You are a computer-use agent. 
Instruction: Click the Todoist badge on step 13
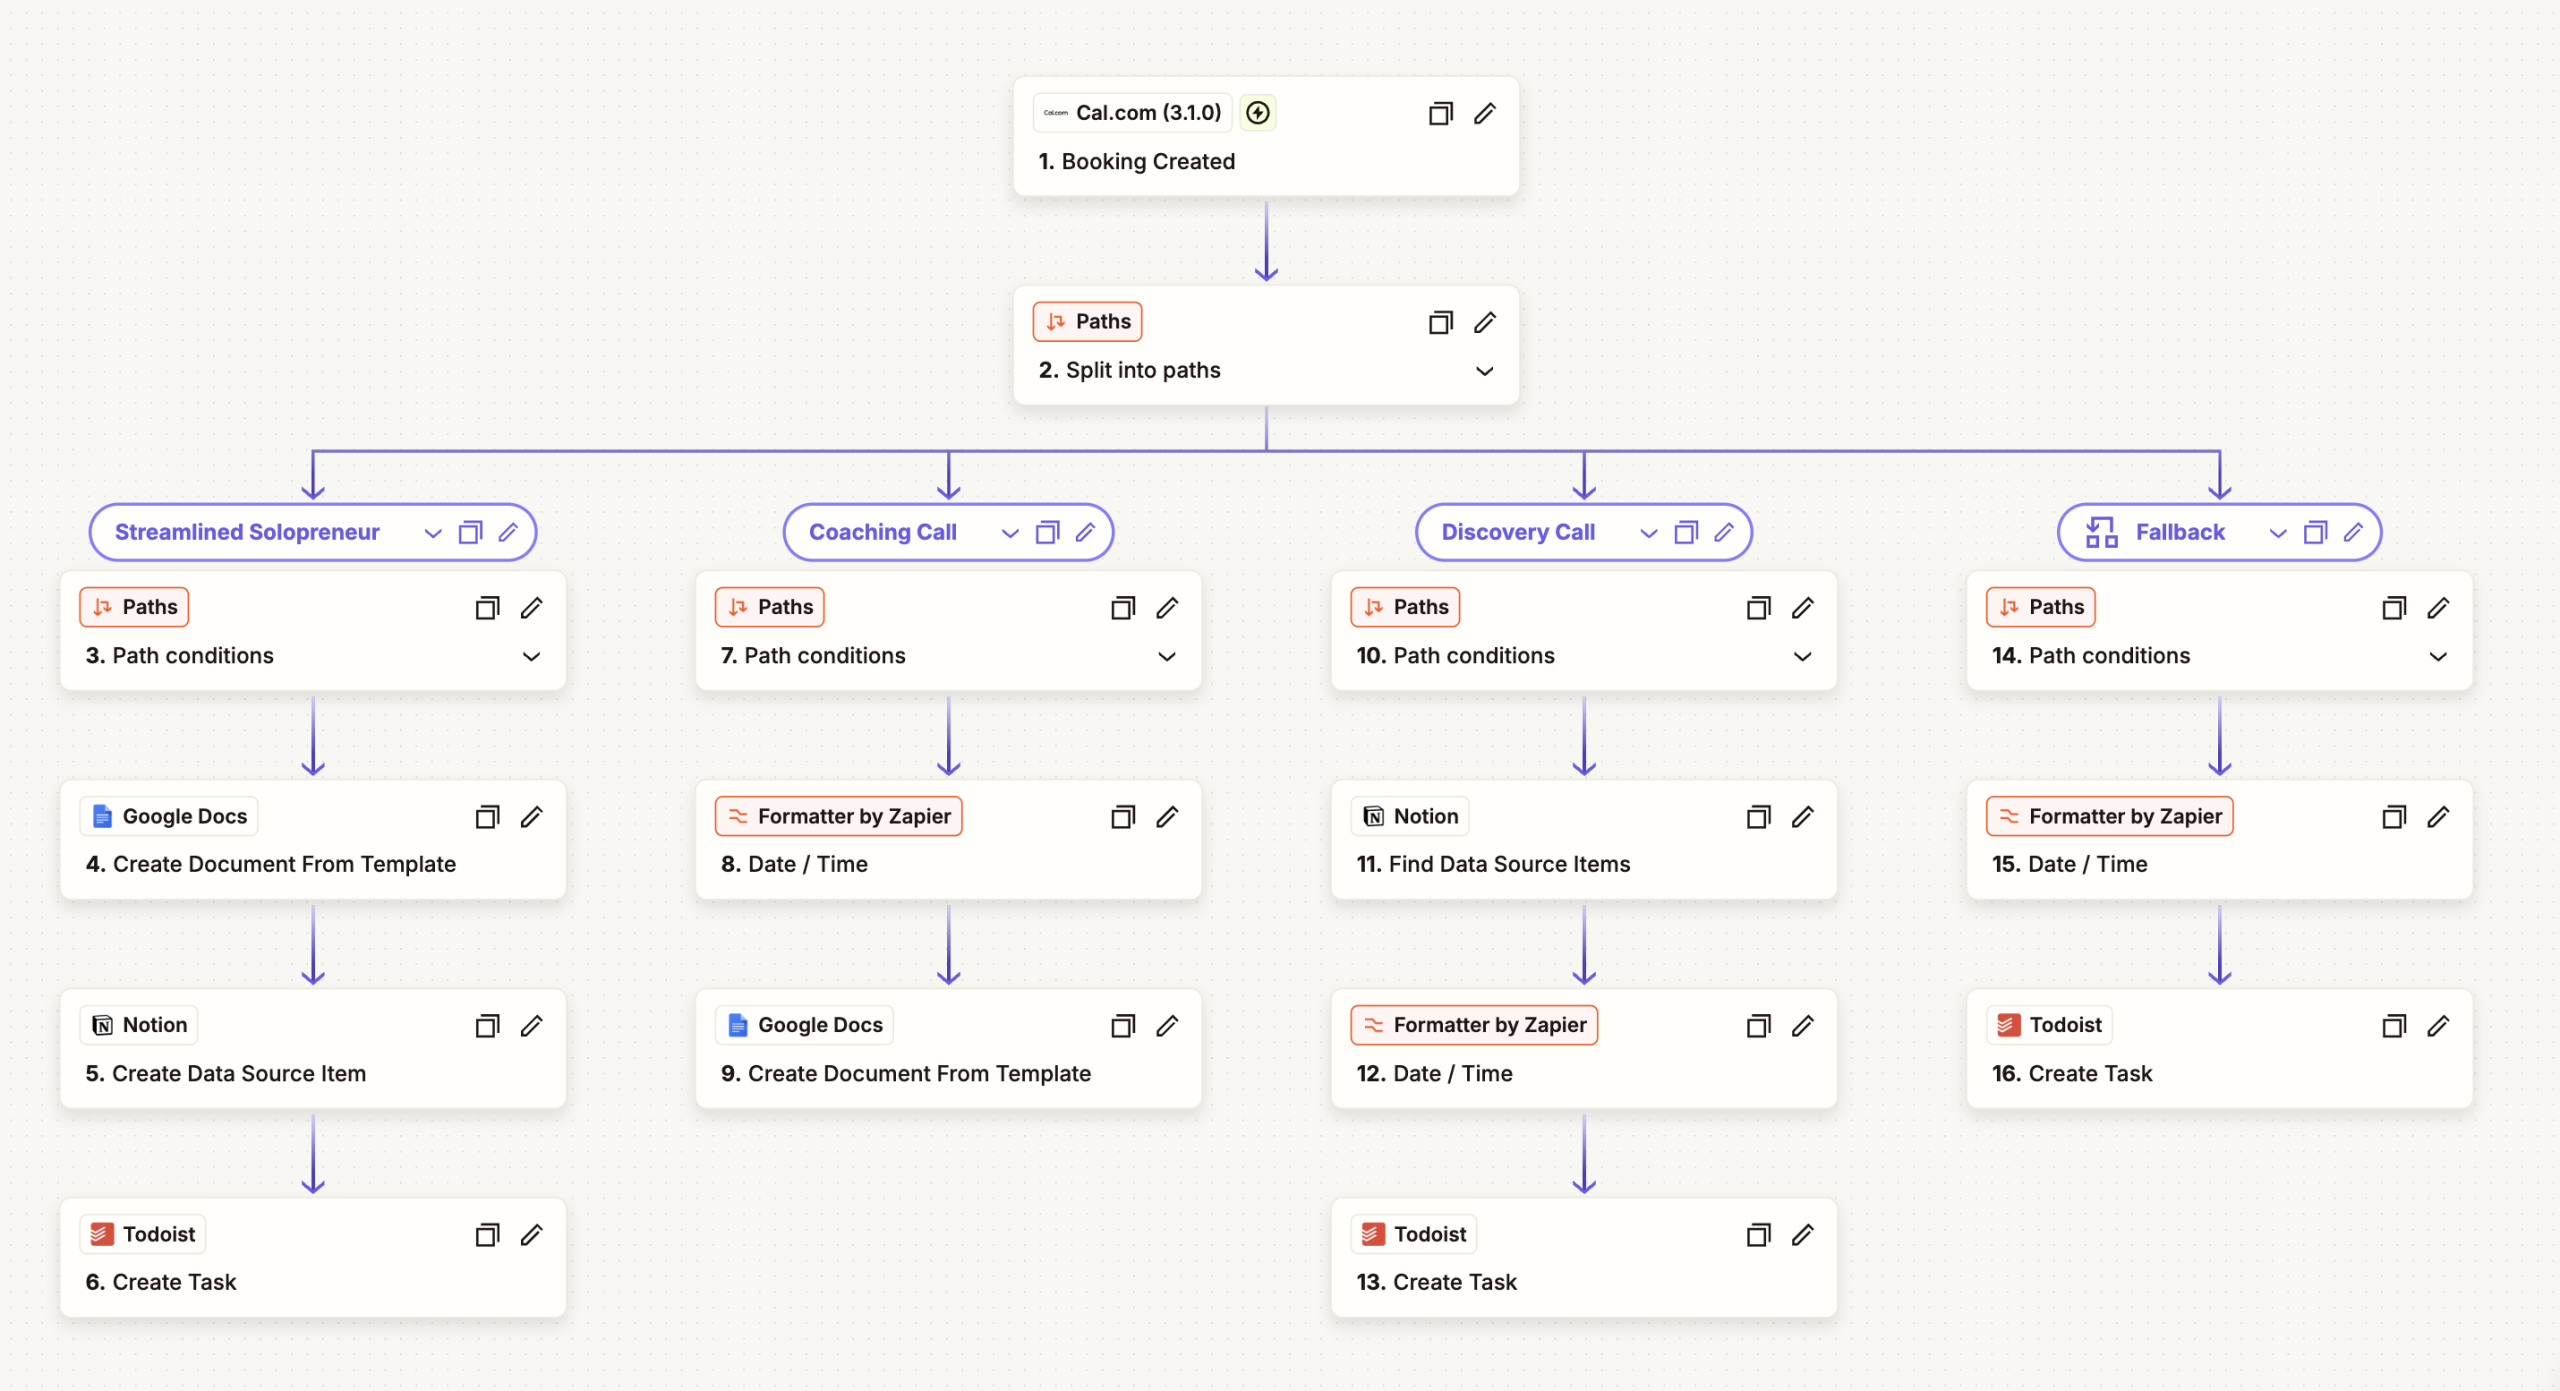1414,1235
